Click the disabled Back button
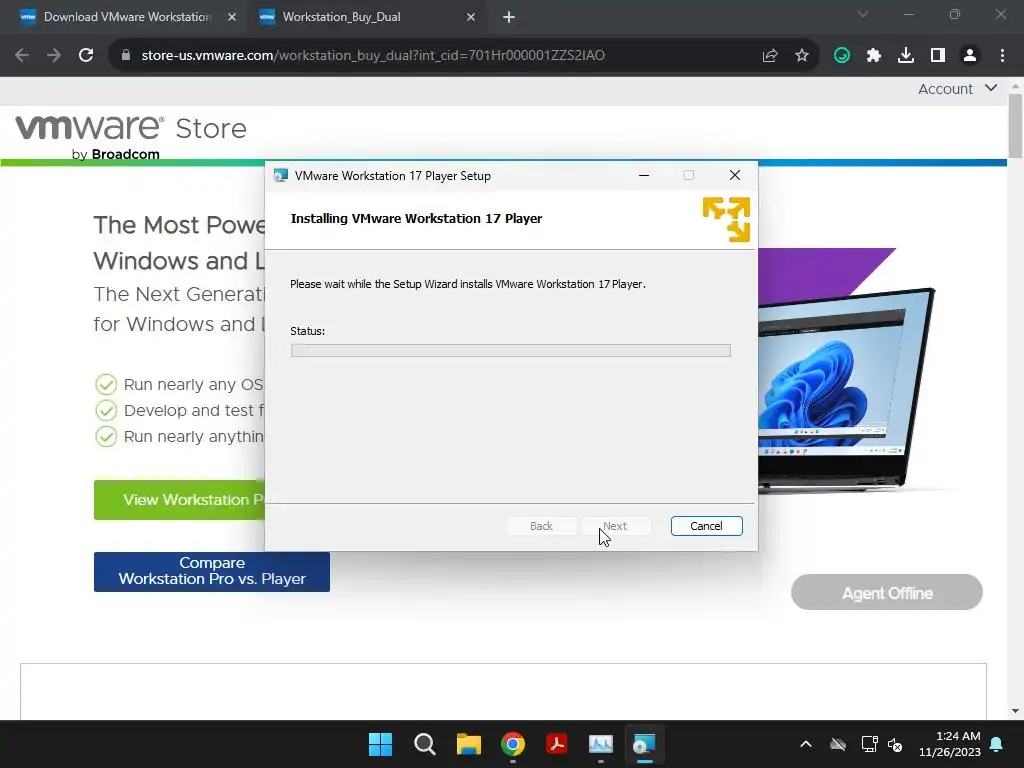 coord(541,526)
